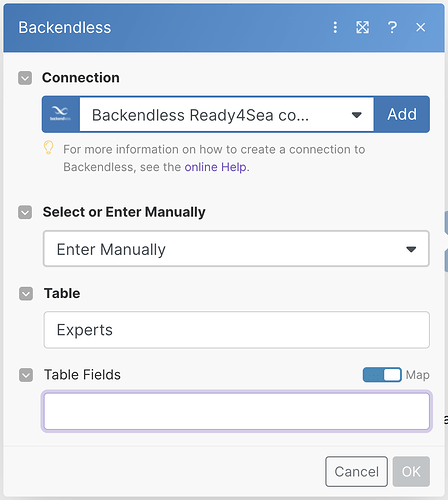Screen dimensions: 448x500
Task: Open the Backendless Ready4Sea connection dropdown
Action: pos(227,115)
